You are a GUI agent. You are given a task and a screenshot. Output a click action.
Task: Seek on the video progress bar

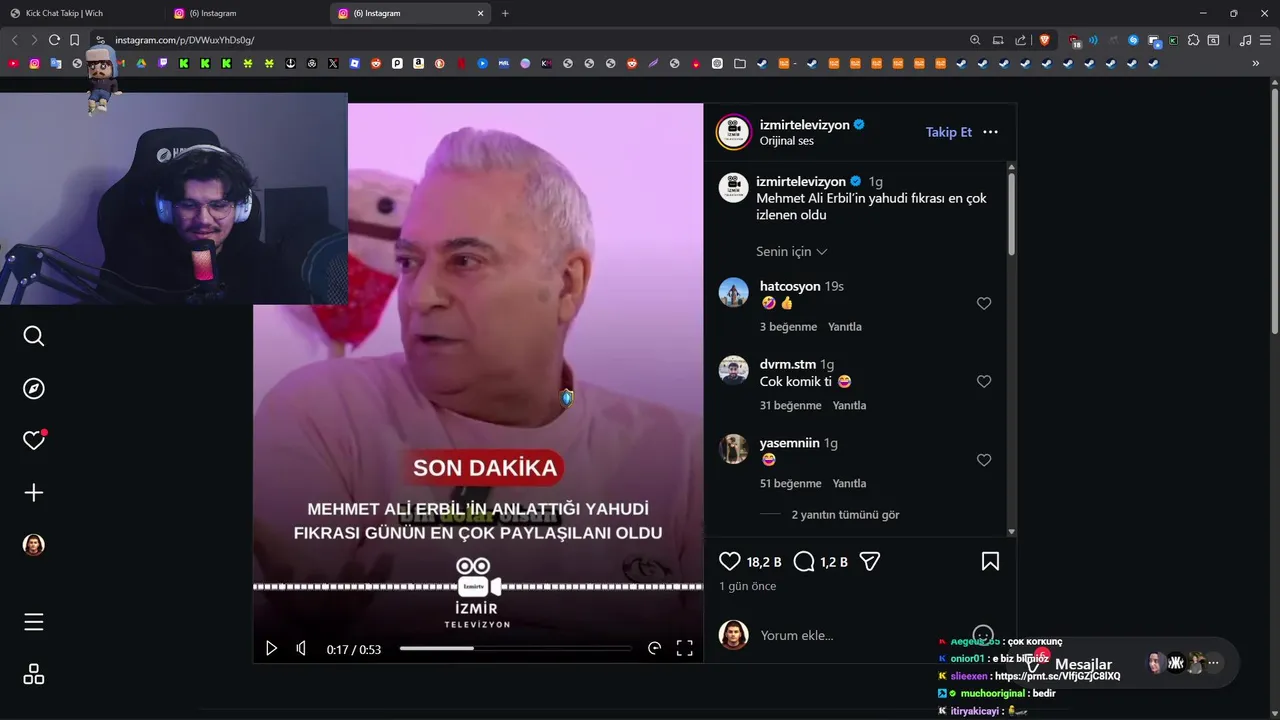click(516, 648)
